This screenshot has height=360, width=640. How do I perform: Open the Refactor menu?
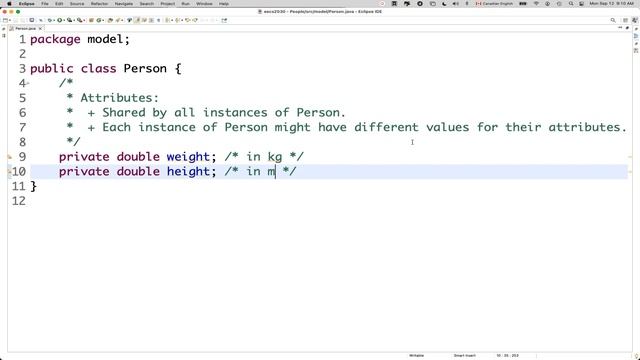99,4
